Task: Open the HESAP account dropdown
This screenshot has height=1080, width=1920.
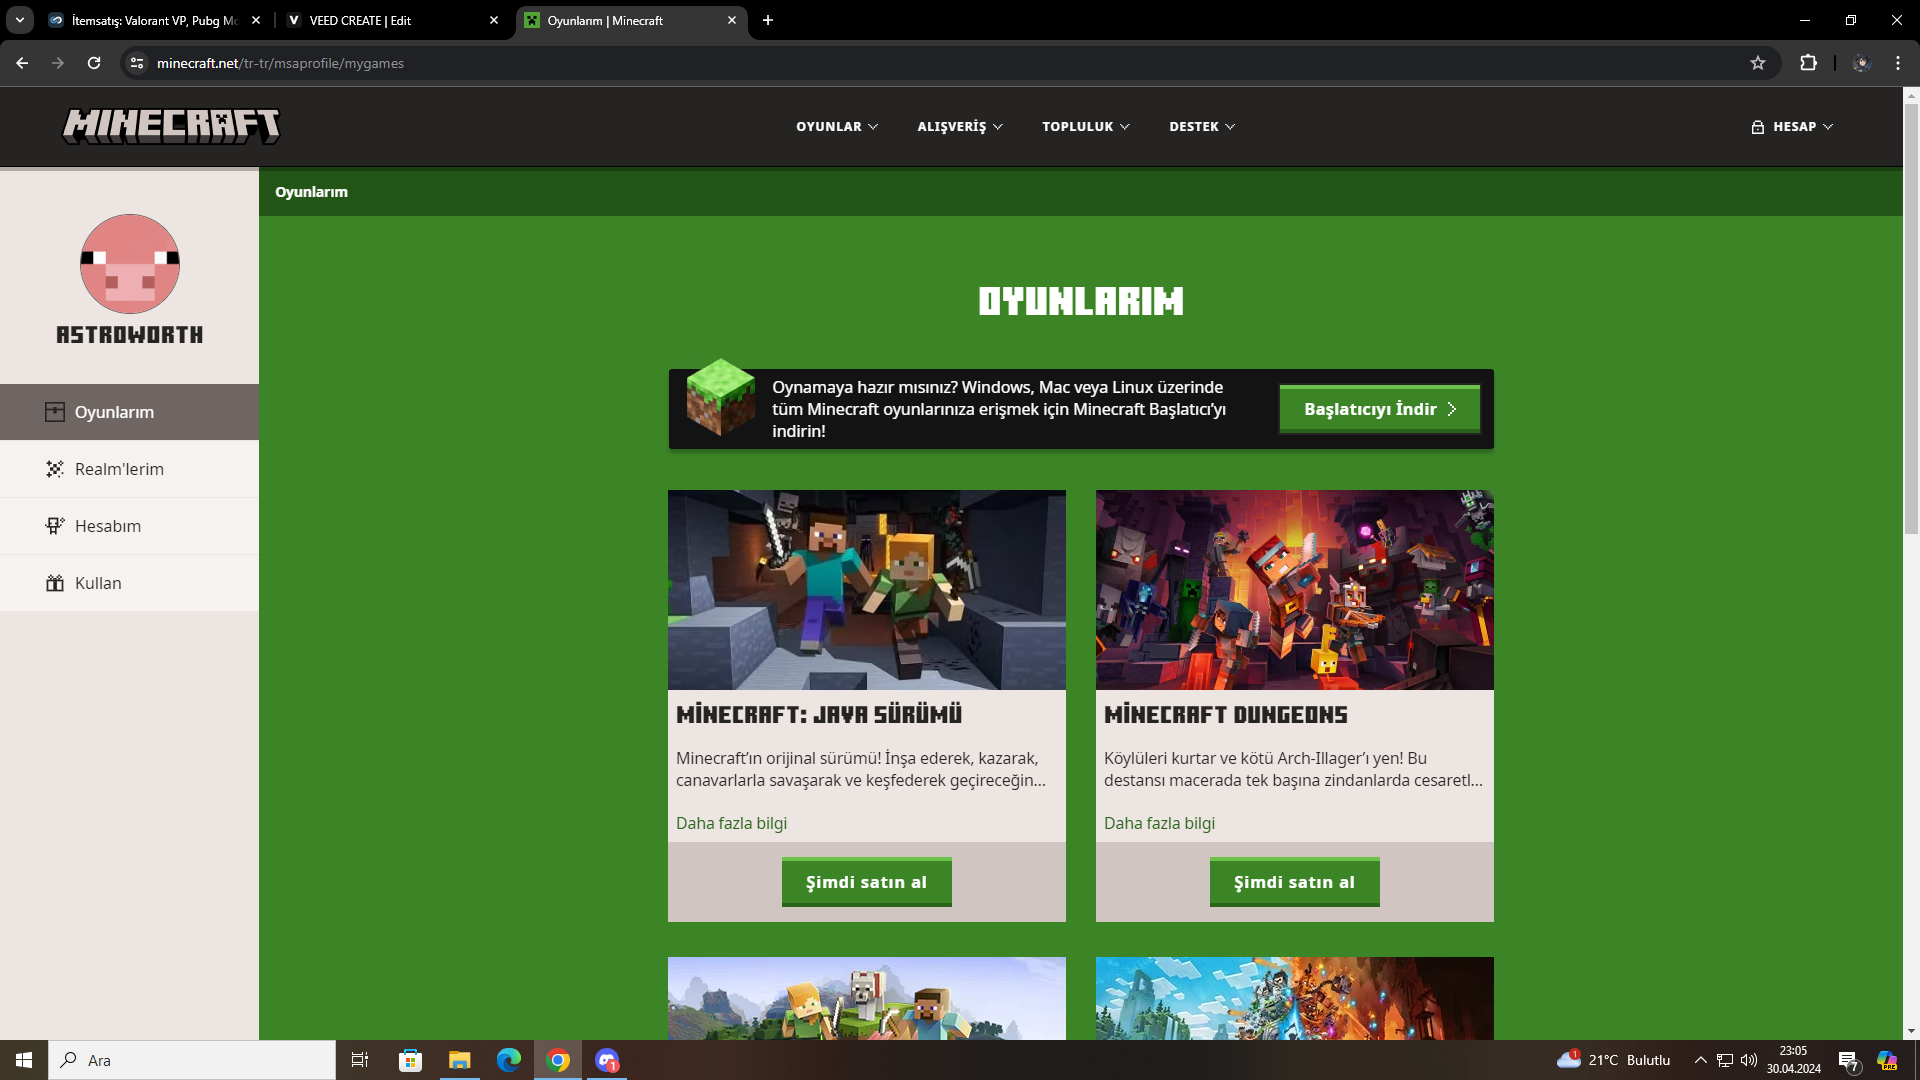Action: pos(1792,127)
